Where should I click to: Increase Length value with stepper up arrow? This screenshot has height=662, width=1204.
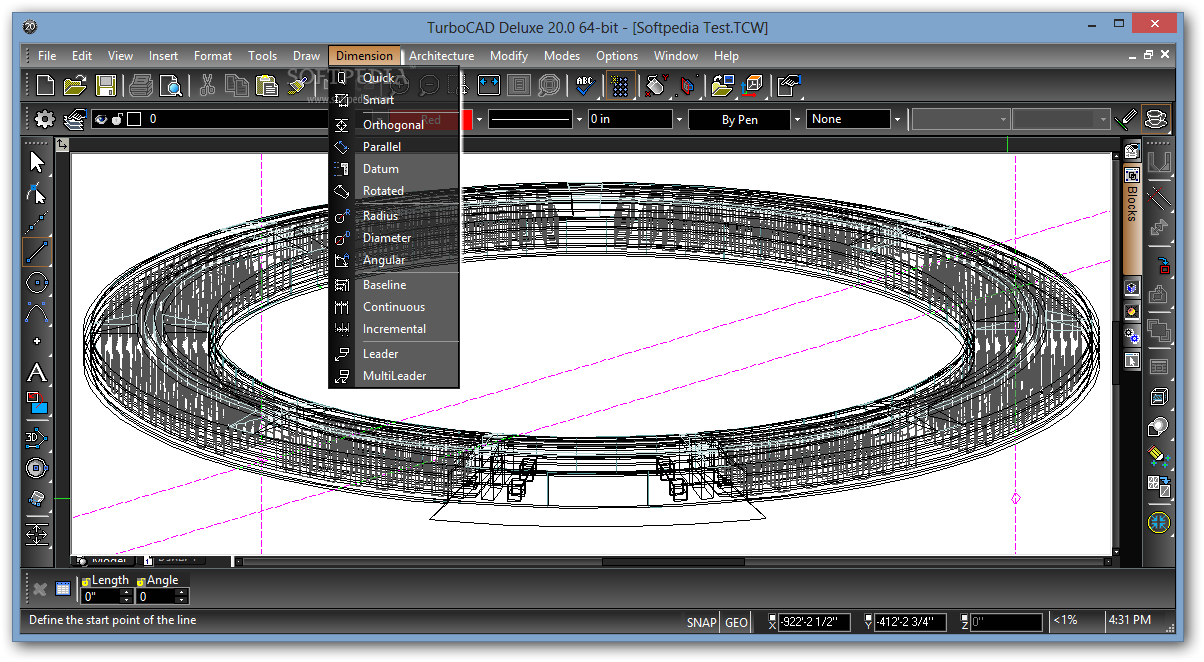(x=126, y=592)
